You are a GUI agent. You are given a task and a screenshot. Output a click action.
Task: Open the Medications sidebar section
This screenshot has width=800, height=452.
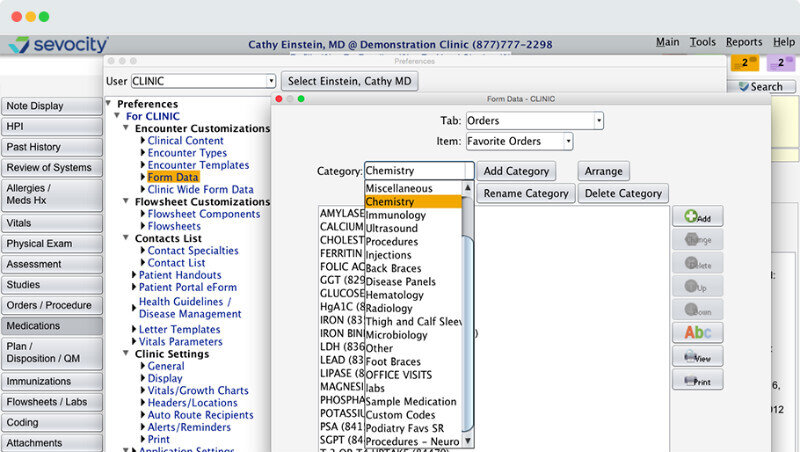coord(51,326)
